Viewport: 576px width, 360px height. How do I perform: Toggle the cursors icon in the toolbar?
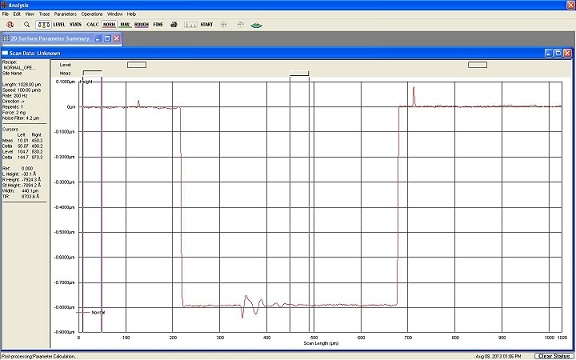[43, 25]
